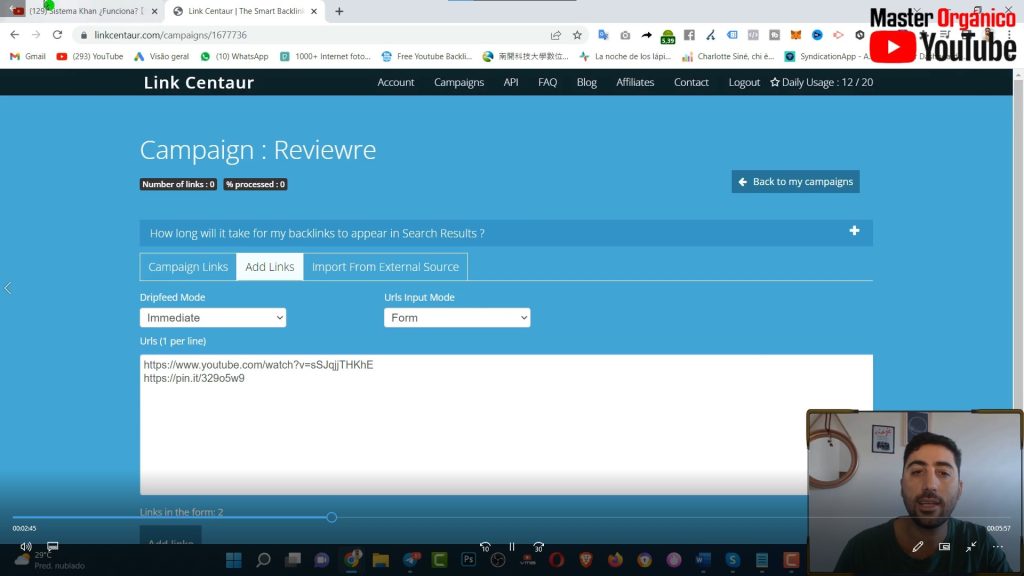Click inside the Urls textarea

tap(506, 424)
